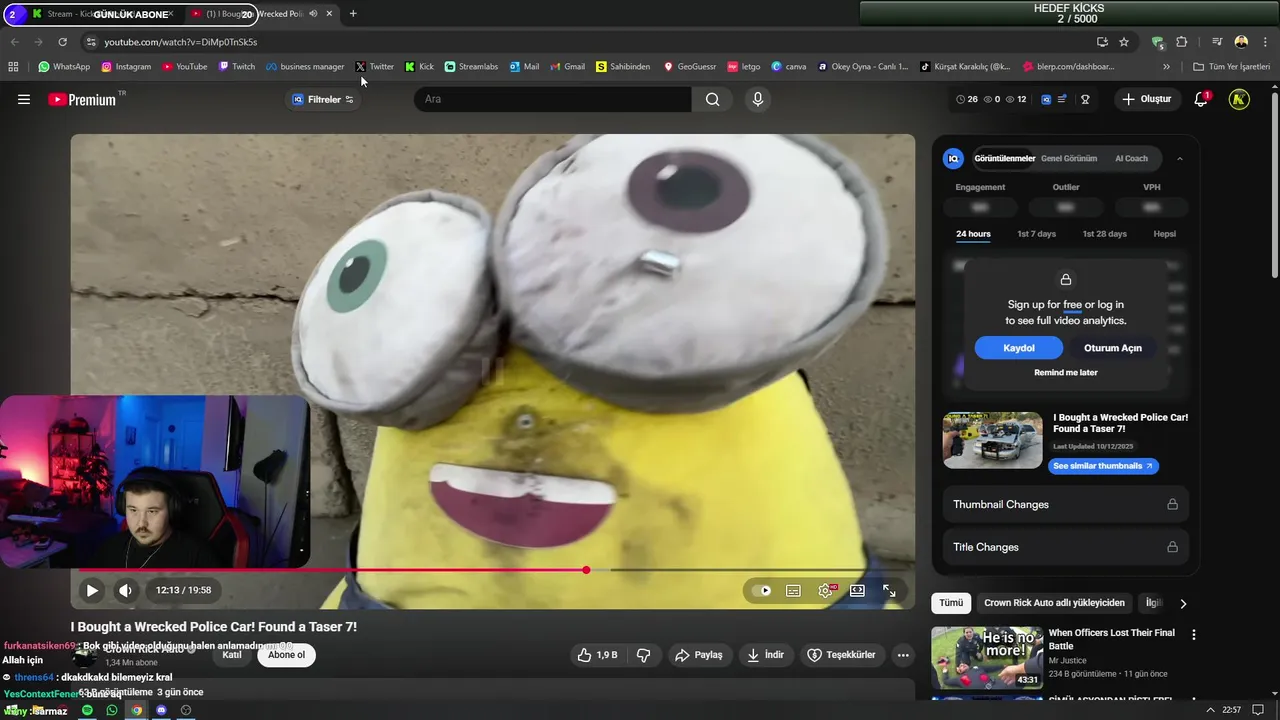Download the video with İndir
The width and height of the screenshot is (1280, 720).
tap(766, 655)
